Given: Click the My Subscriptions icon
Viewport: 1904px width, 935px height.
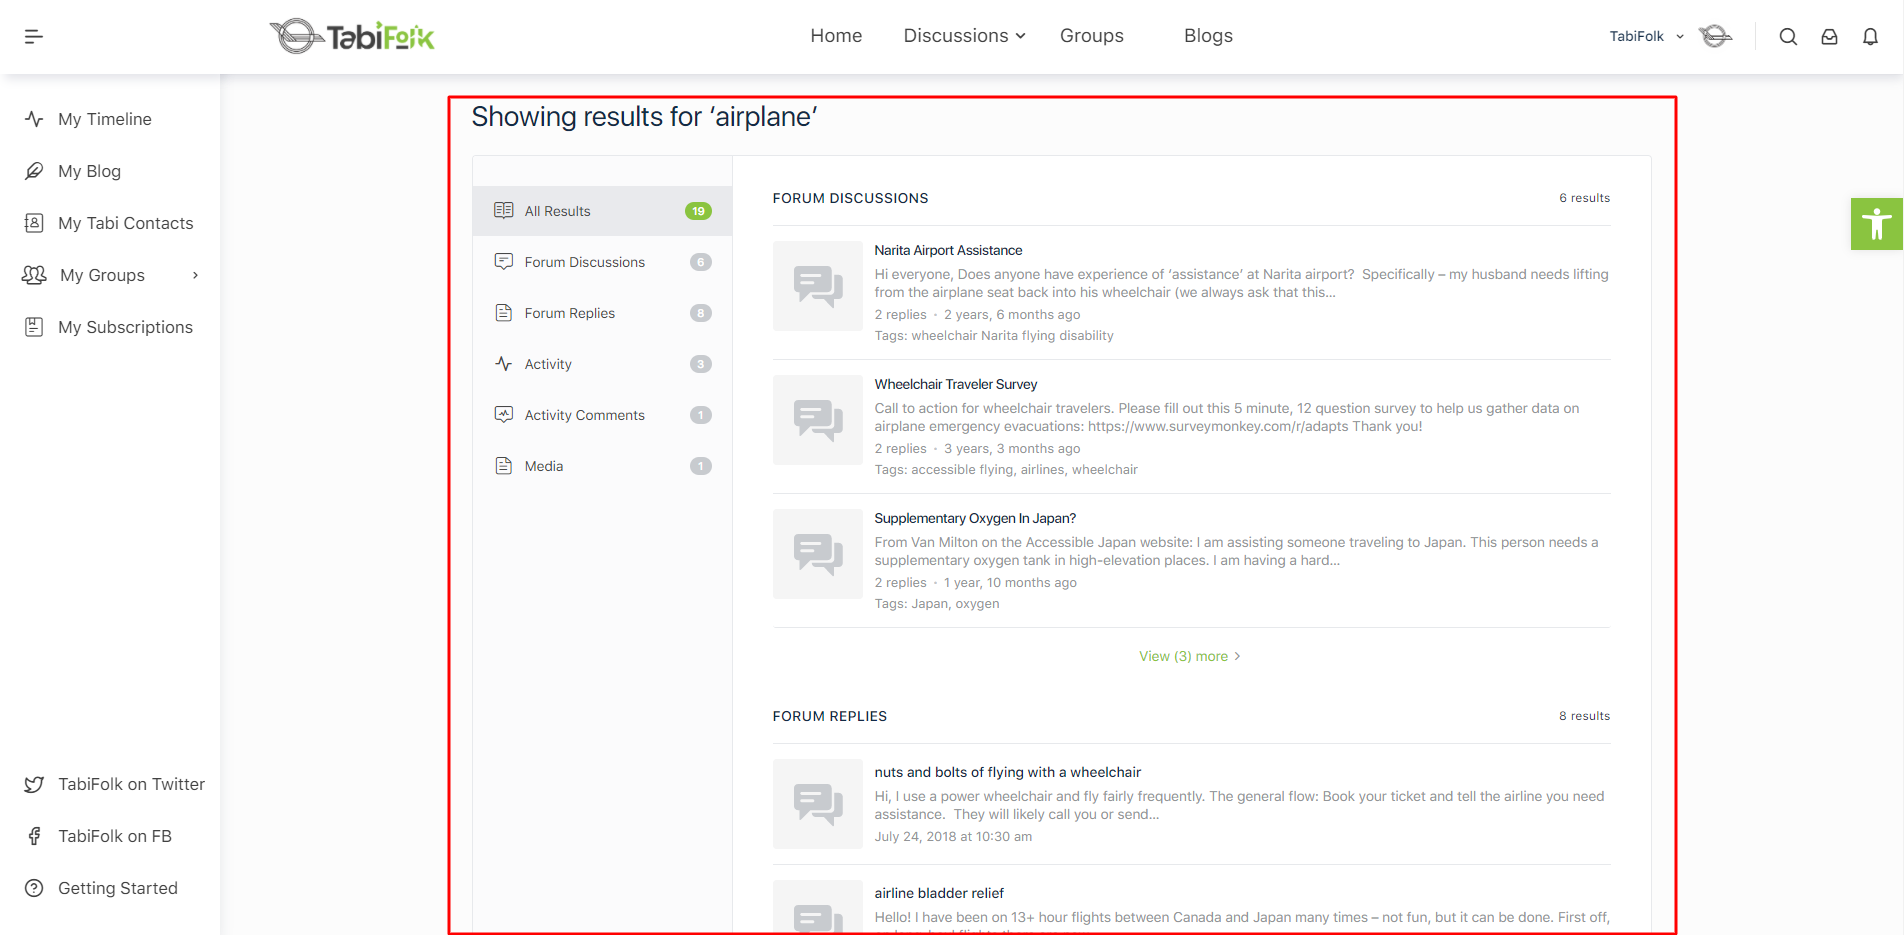Looking at the screenshot, I should coord(34,327).
